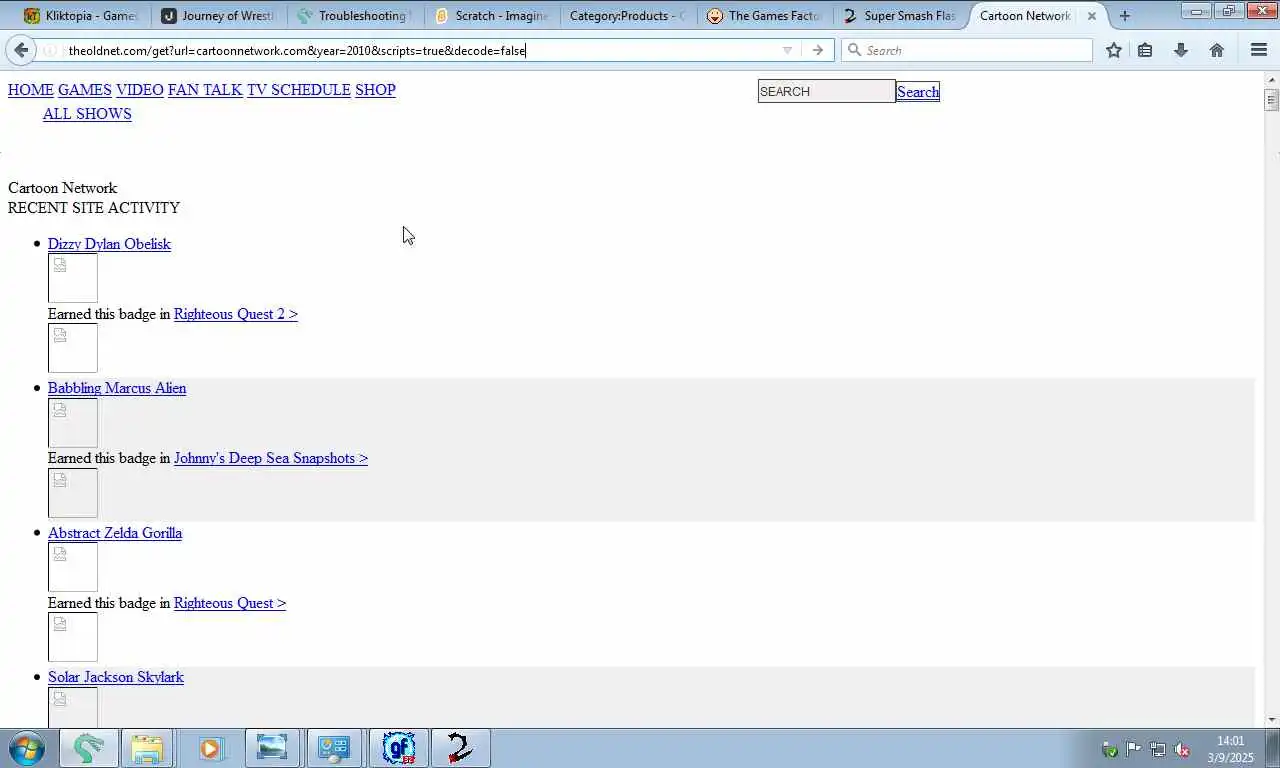Open the picture viewer taskbar icon
The image size is (1280, 768).
point(272,748)
